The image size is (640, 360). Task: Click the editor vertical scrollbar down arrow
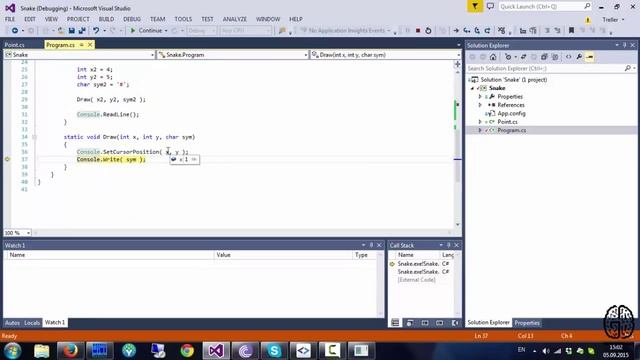[x=458, y=224]
